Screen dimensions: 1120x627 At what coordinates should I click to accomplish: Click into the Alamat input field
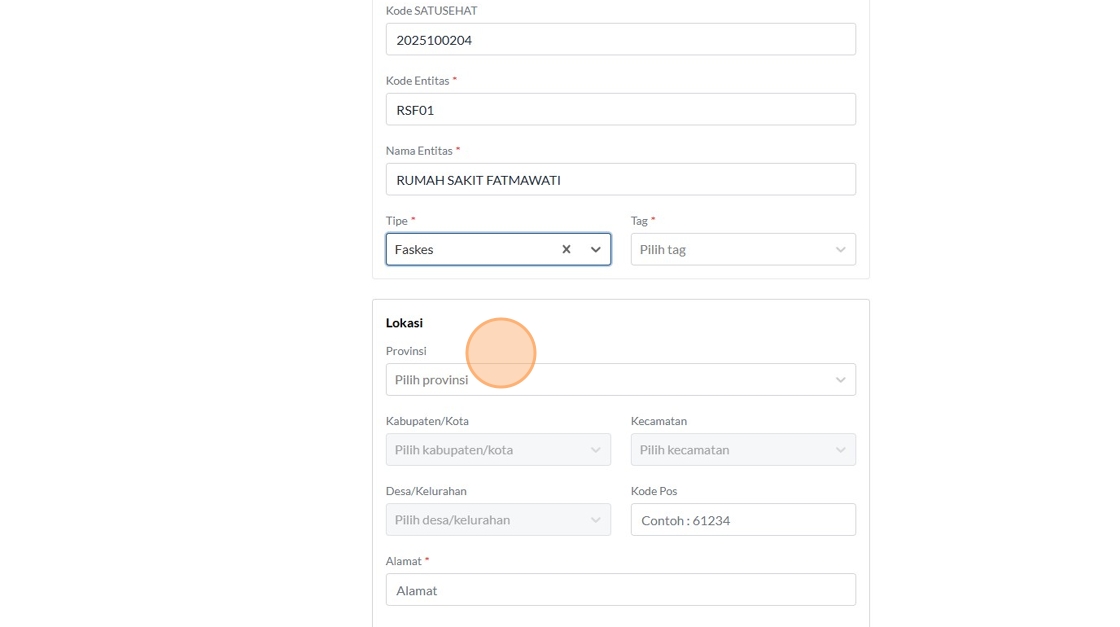pyautogui.click(x=620, y=590)
